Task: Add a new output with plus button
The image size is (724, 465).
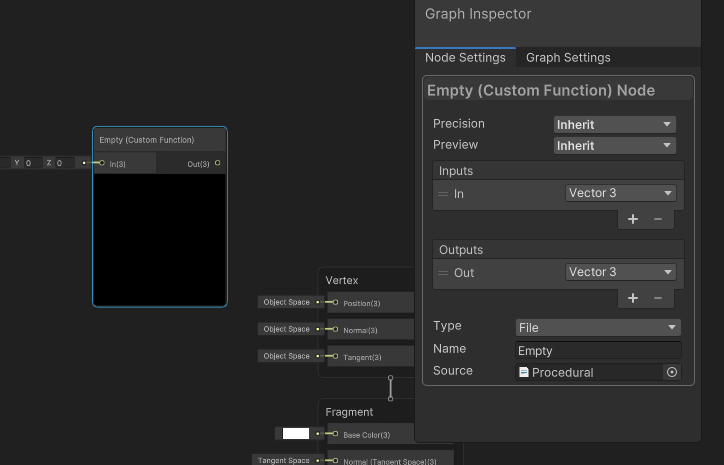Action: click(x=633, y=298)
